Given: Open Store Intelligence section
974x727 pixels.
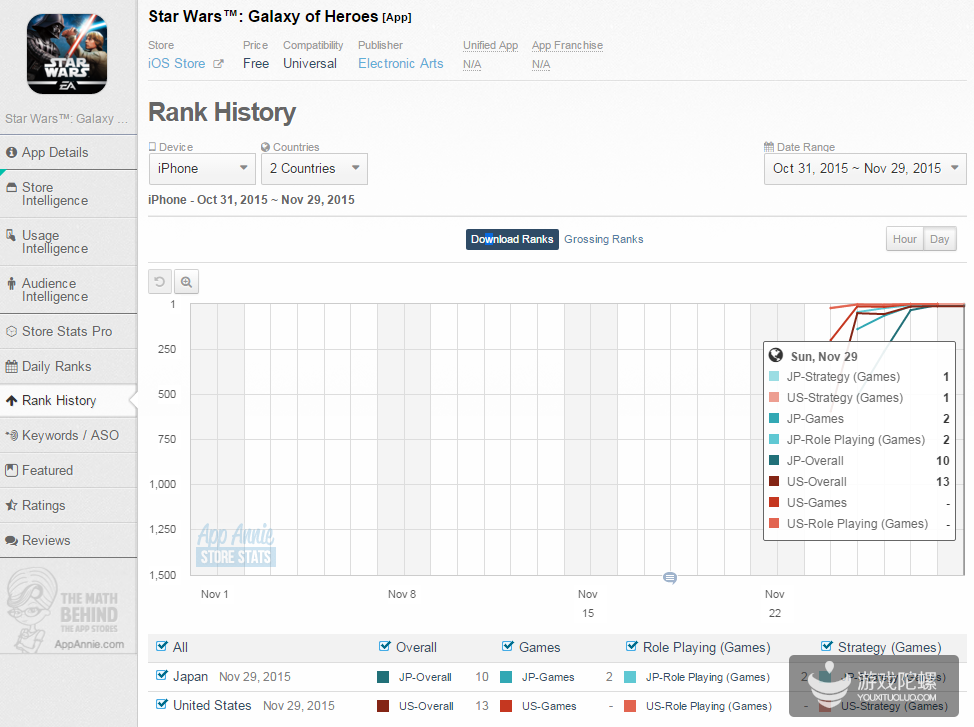Looking at the screenshot, I should point(68,194).
